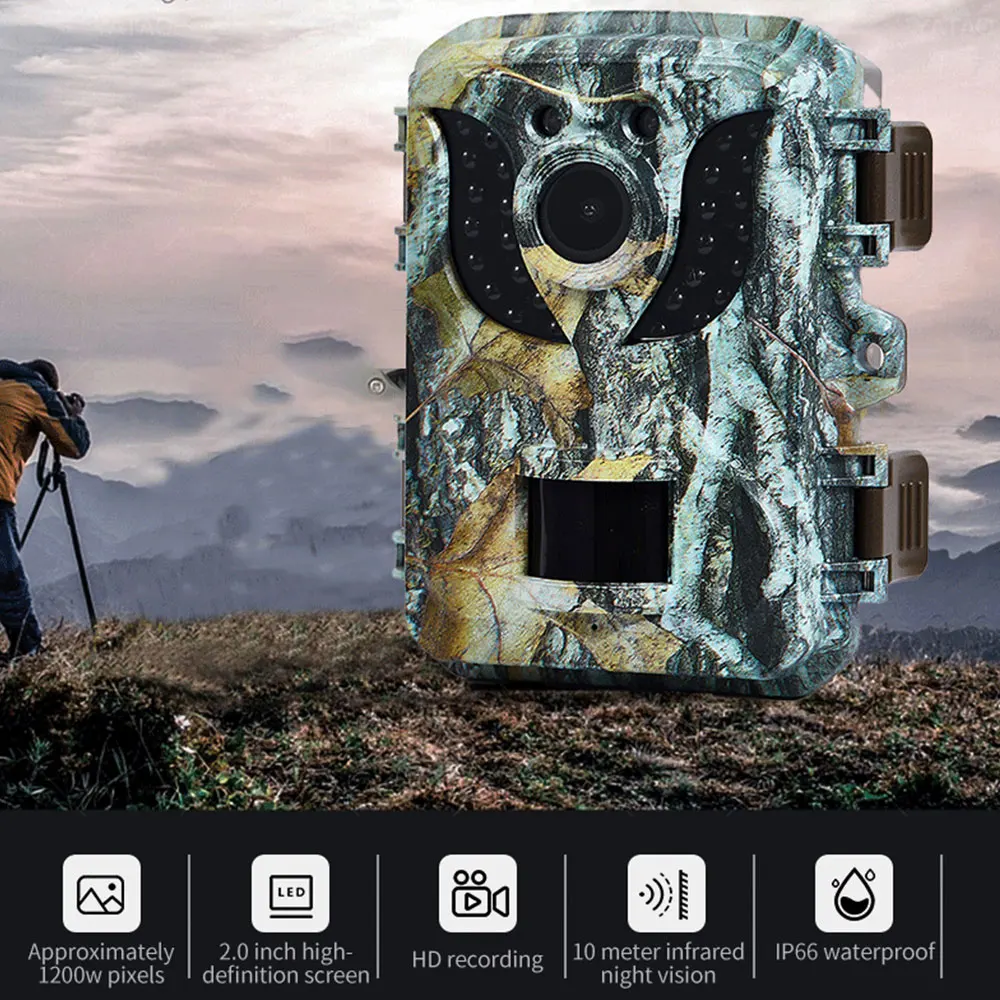The height and width of the screenshot is (1000, 1000).
Task: Select the infrared night vision icon
Action: point(666,893)
